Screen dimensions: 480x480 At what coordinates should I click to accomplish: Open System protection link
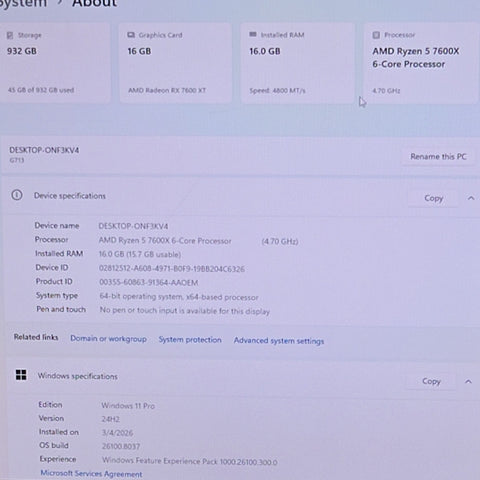(190, 340)
